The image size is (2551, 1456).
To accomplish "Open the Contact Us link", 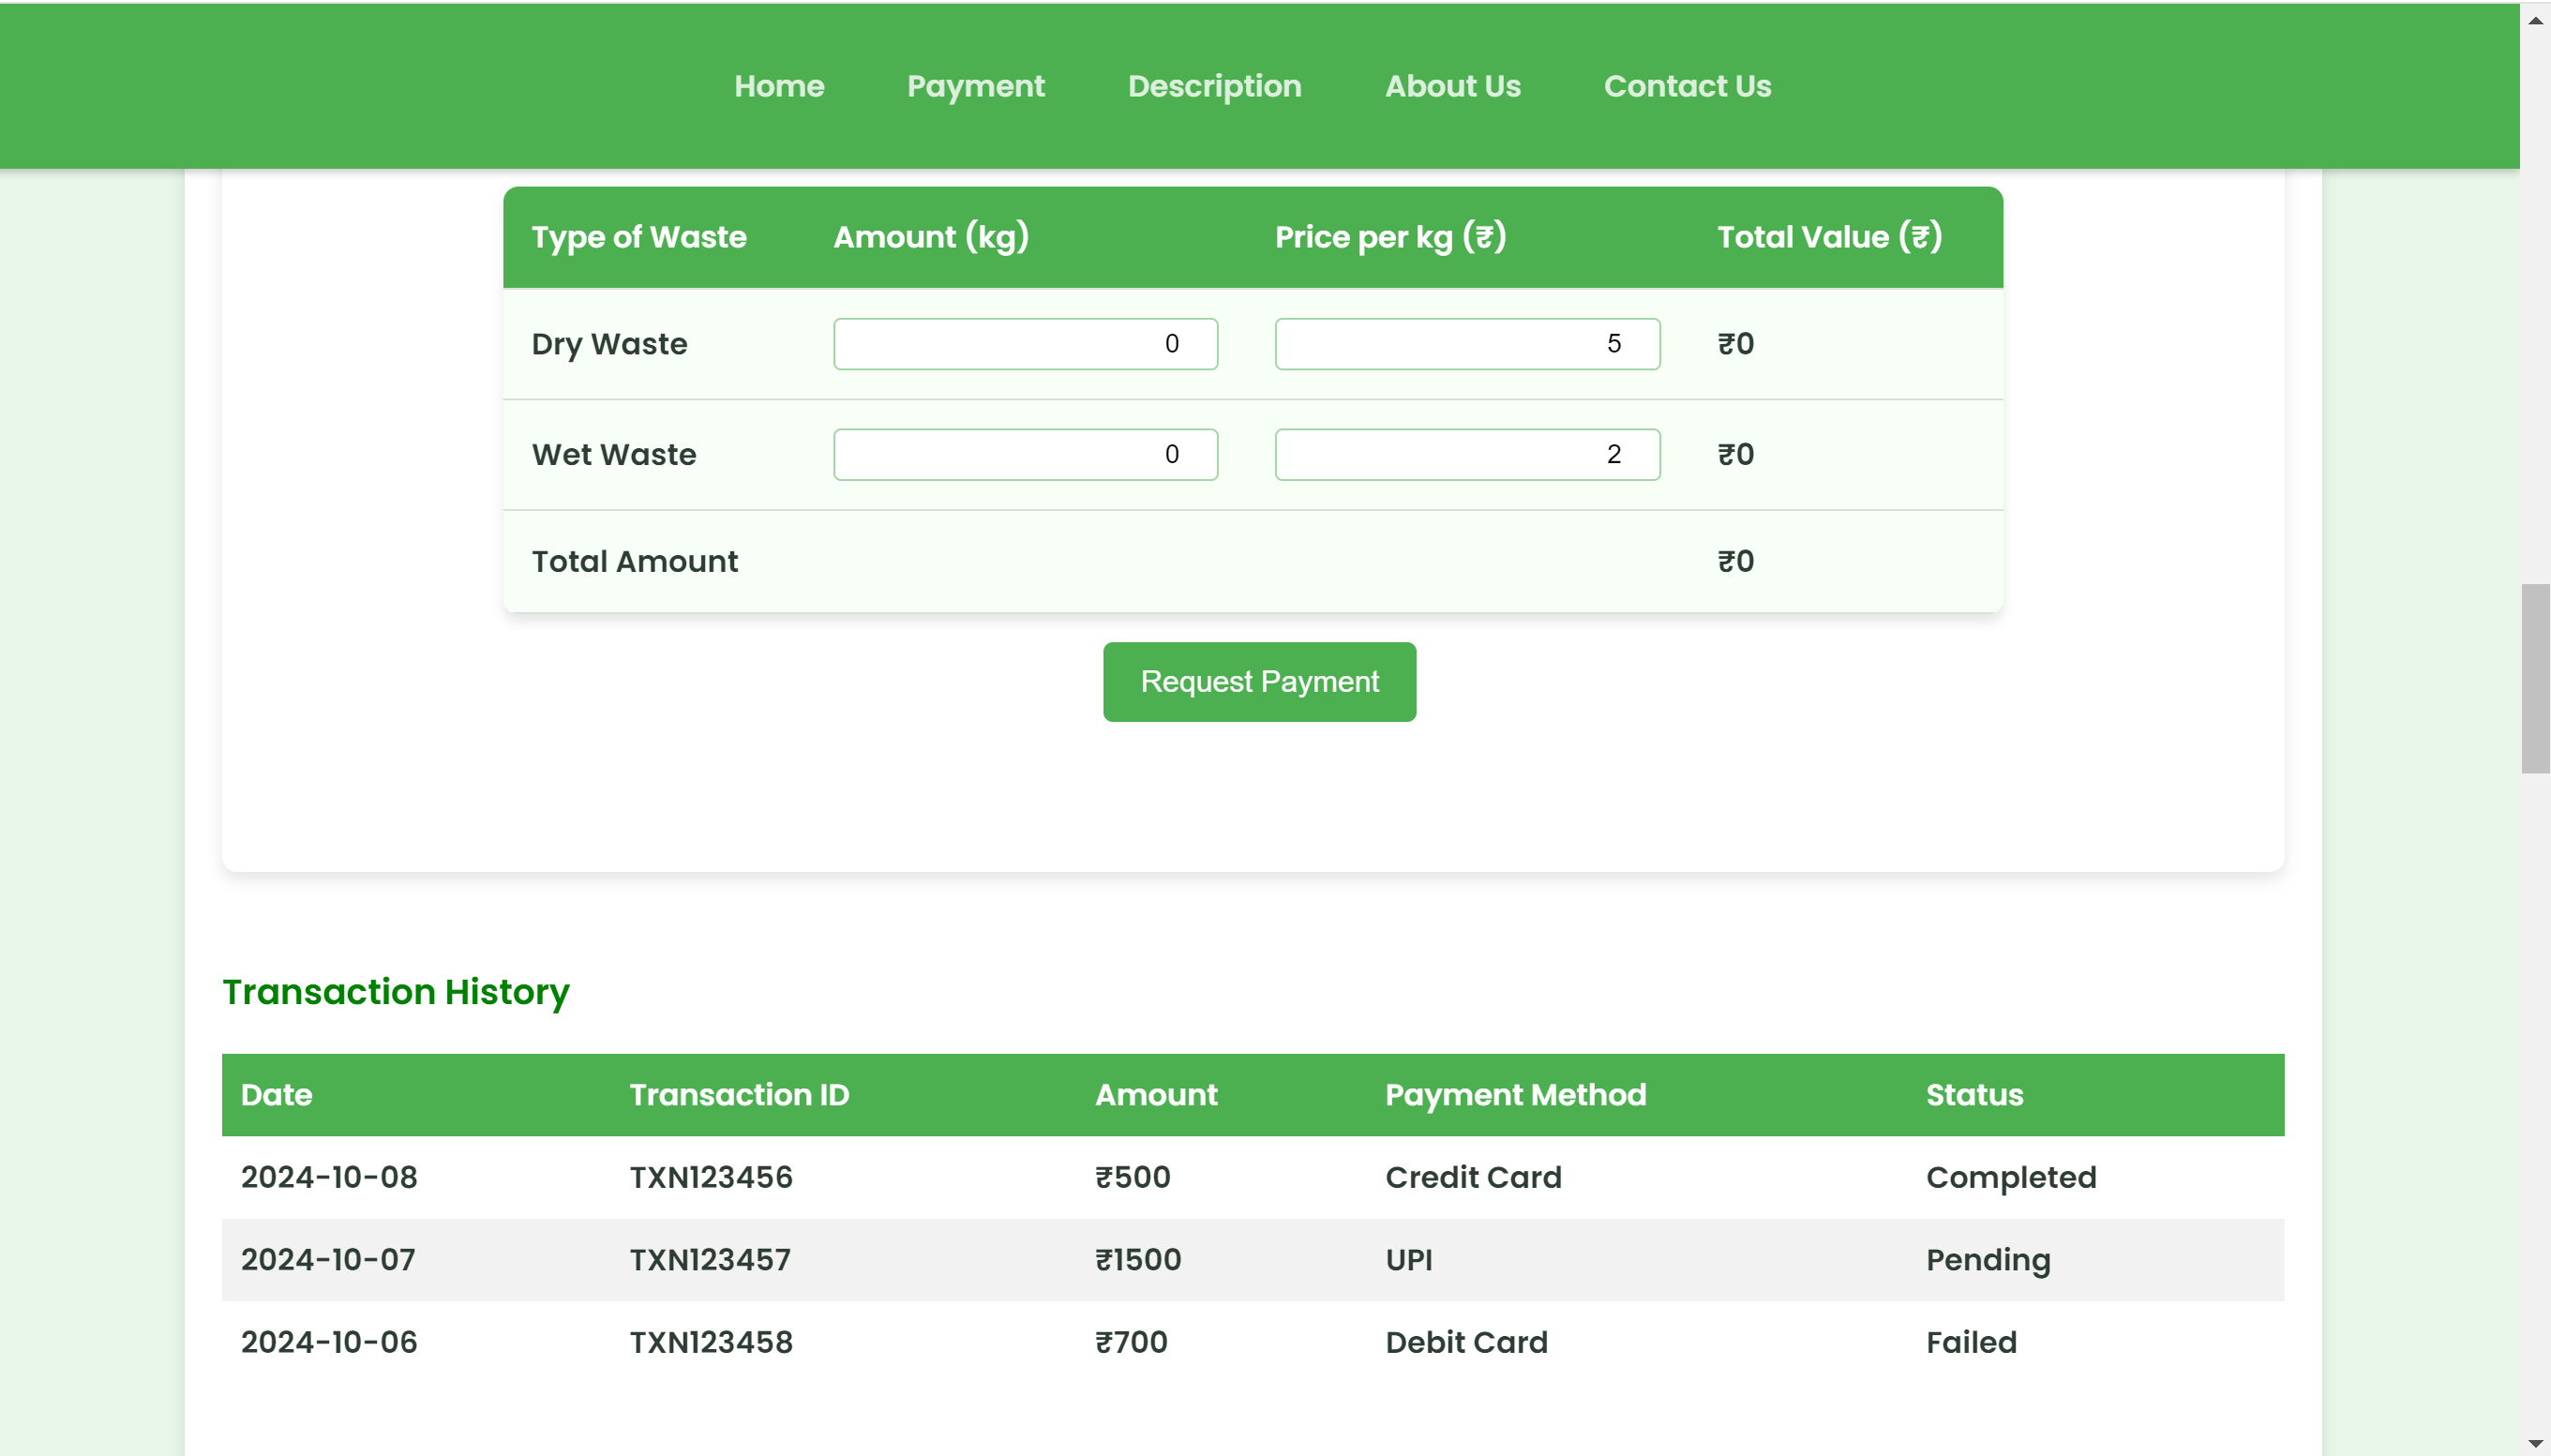I will pyautogui.click(x=1687, y=86).
